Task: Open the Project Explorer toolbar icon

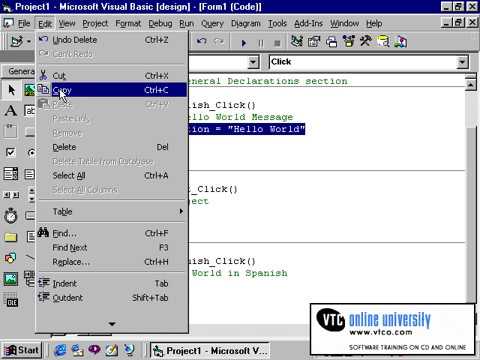Action: [x=296, y=41]
